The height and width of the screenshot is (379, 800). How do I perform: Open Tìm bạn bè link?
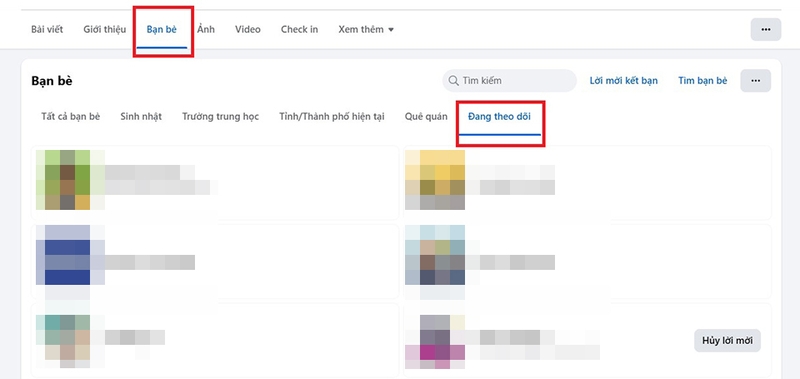tap(703, 81)
